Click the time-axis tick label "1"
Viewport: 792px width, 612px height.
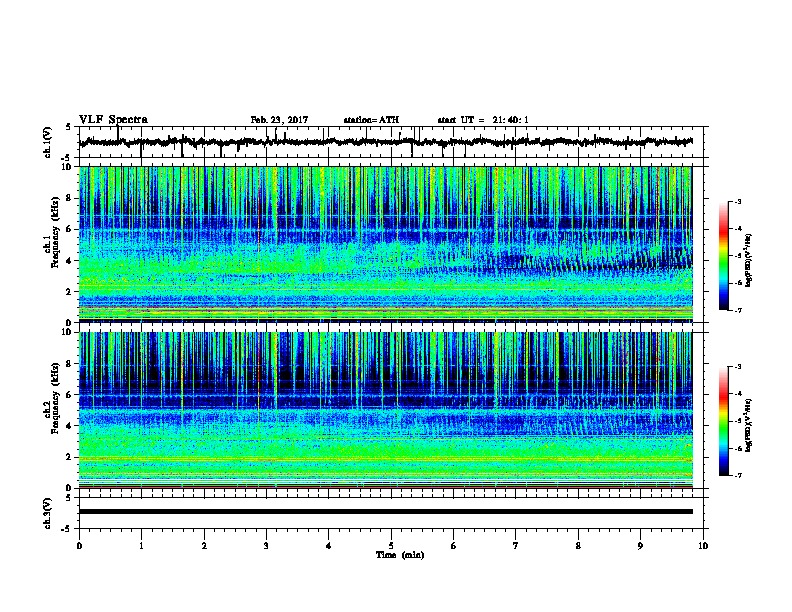pos(141,546)
